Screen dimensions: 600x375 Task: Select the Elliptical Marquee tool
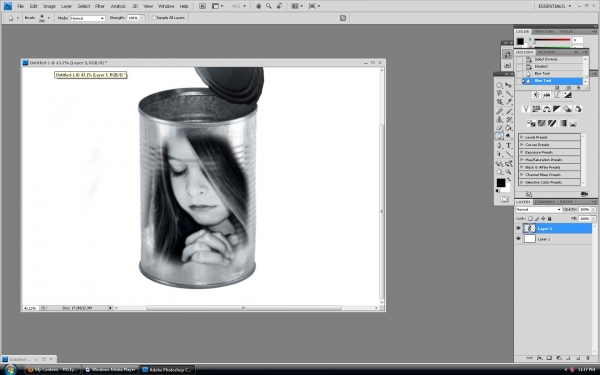tap(499, 85)
